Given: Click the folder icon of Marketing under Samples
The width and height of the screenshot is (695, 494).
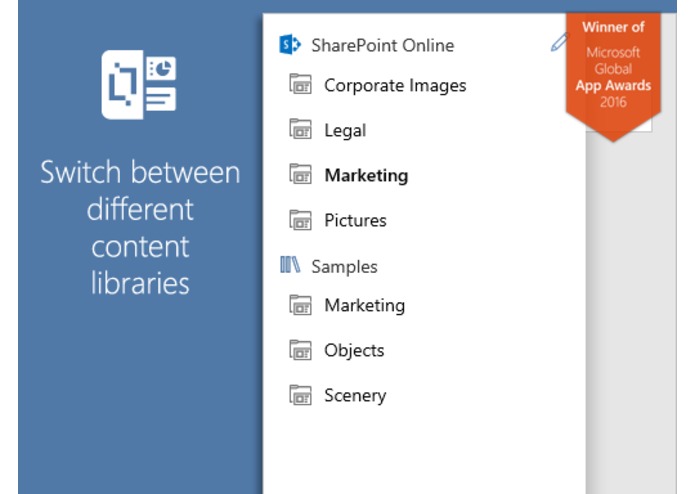Looking at the screenshot, I should click(301, 305).
